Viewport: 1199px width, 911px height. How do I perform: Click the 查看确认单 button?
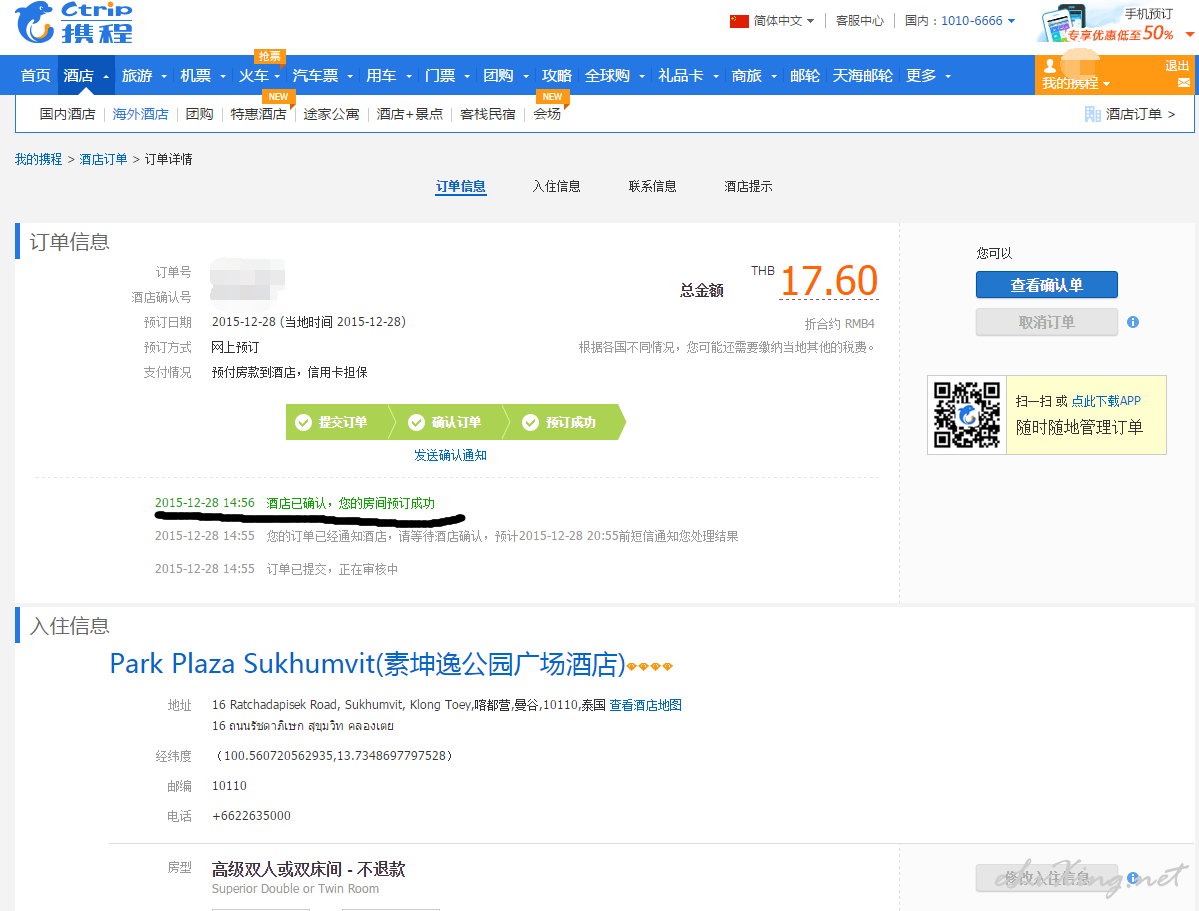pos(1046,285)
